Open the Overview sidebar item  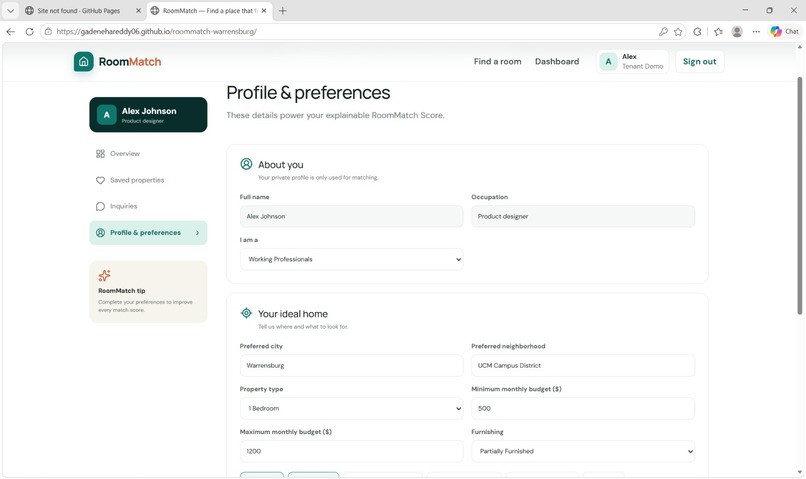(x=148, y=154)
